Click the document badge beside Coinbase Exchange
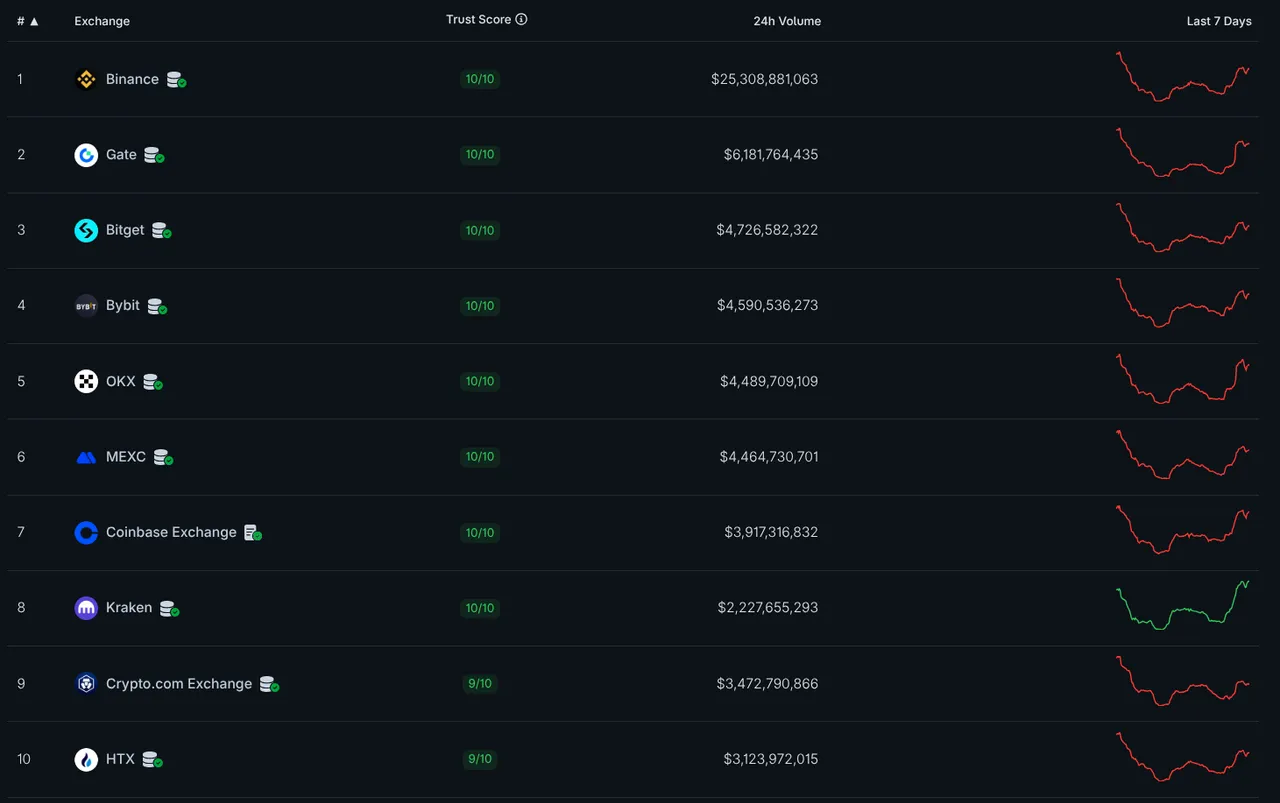Screen dimensions: 1280x803 click(x=253, y=533)
